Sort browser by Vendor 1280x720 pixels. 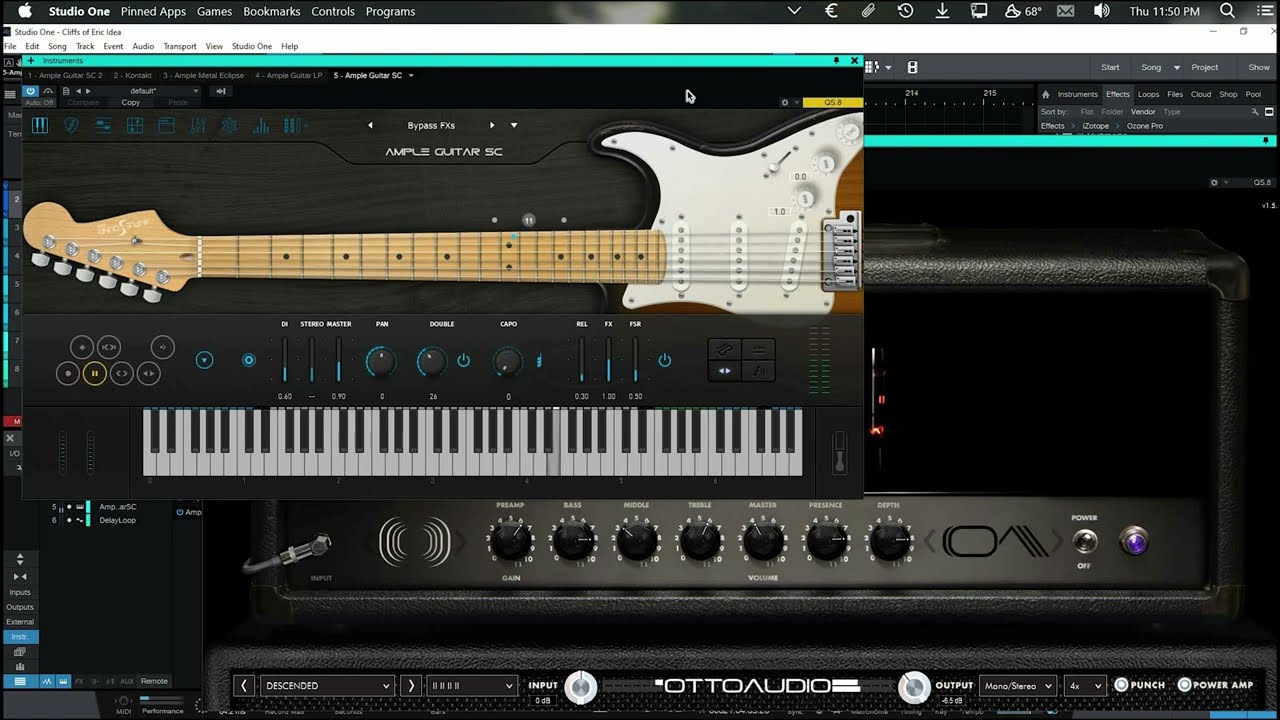point(1143,112)
